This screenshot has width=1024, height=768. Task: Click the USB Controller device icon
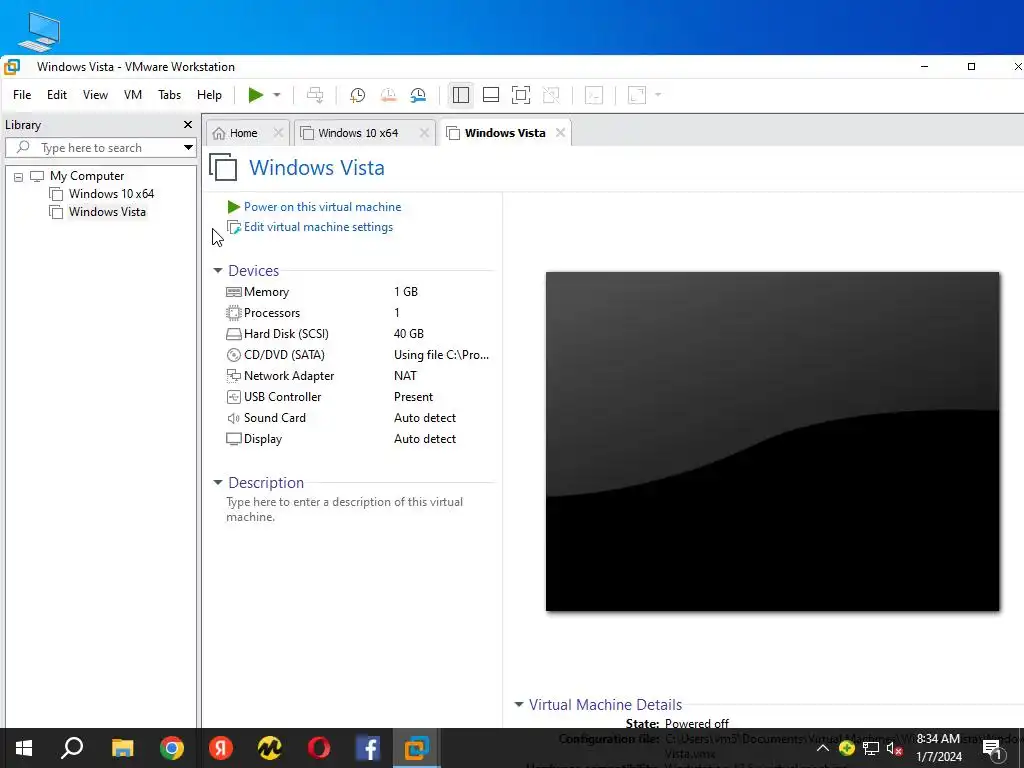[233, 397]
